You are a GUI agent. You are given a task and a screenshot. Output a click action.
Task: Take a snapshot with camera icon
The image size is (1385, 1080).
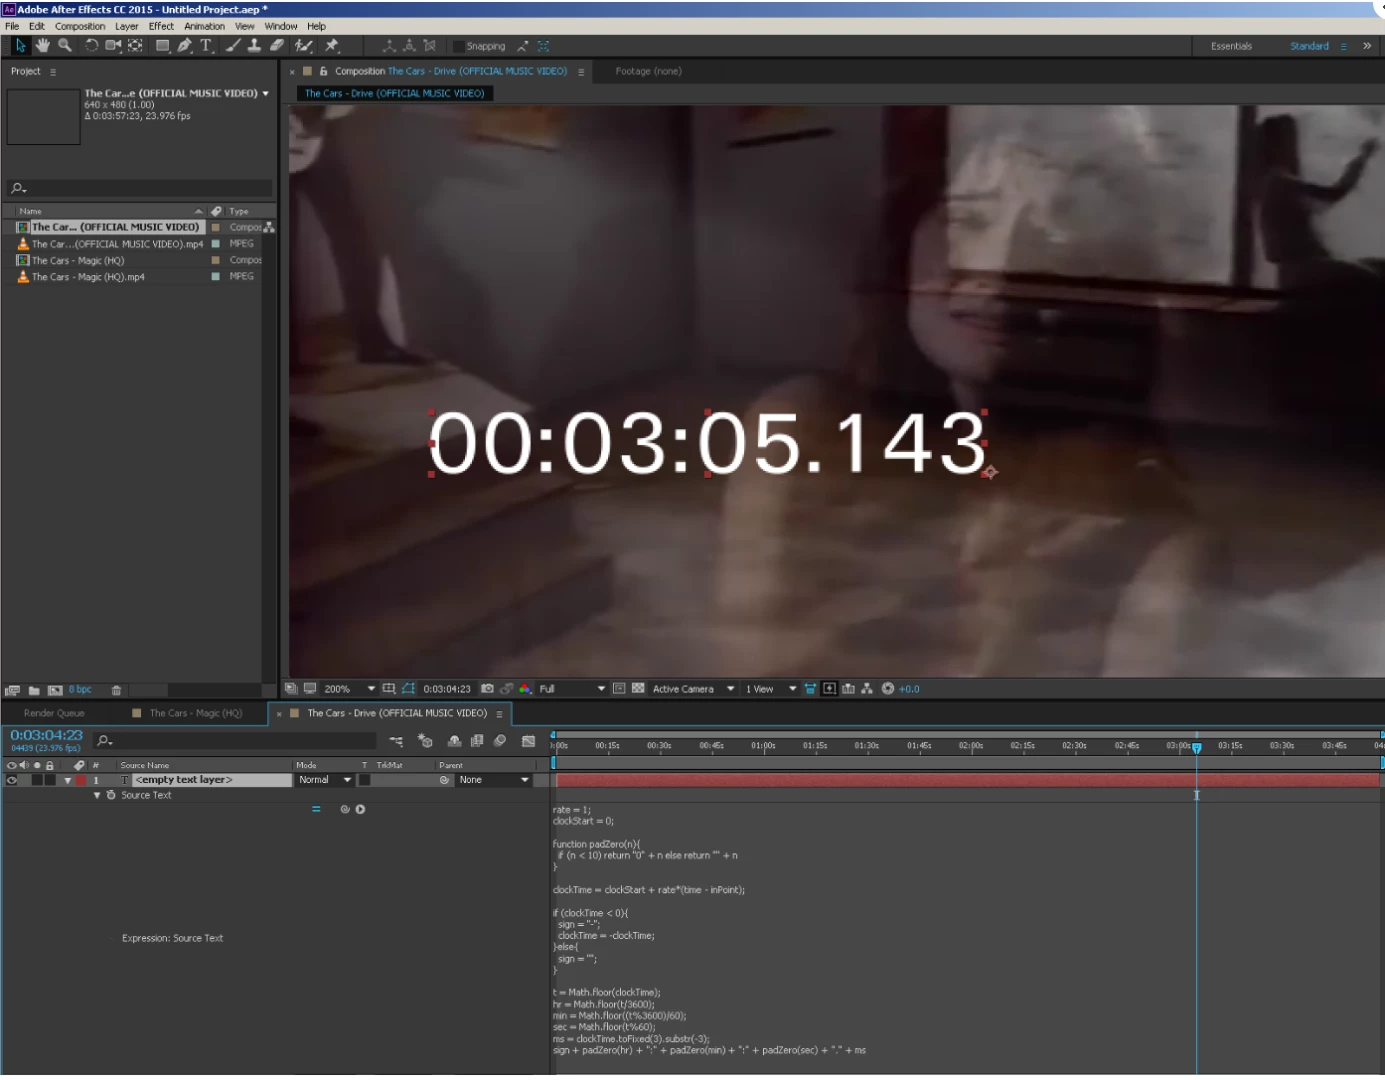(x=487, y=689)
